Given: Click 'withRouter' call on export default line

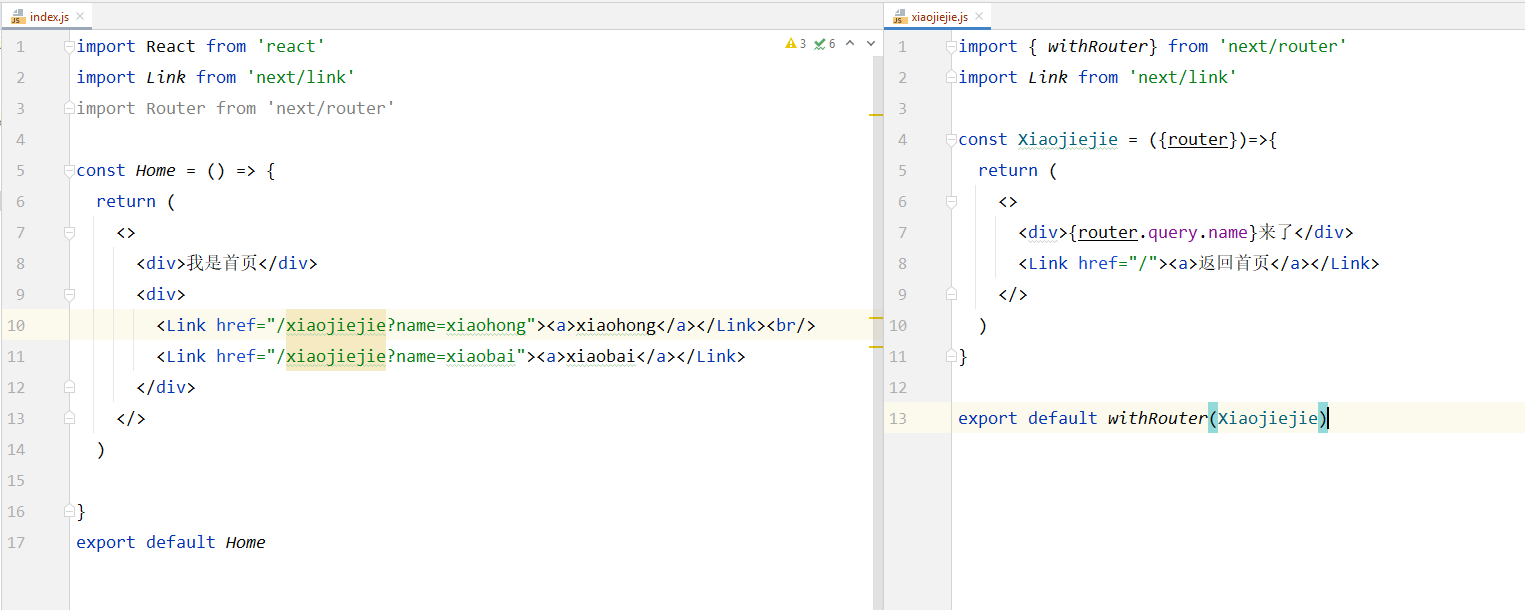Looking at the screenshot, I should pyautogui.click(x=1158, y=418).
